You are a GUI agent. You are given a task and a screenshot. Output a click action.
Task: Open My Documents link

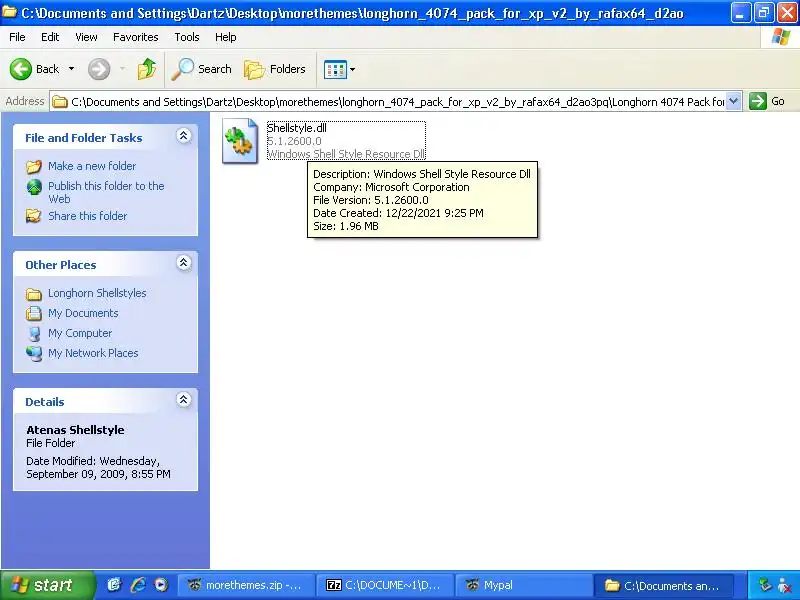(83, 313)
